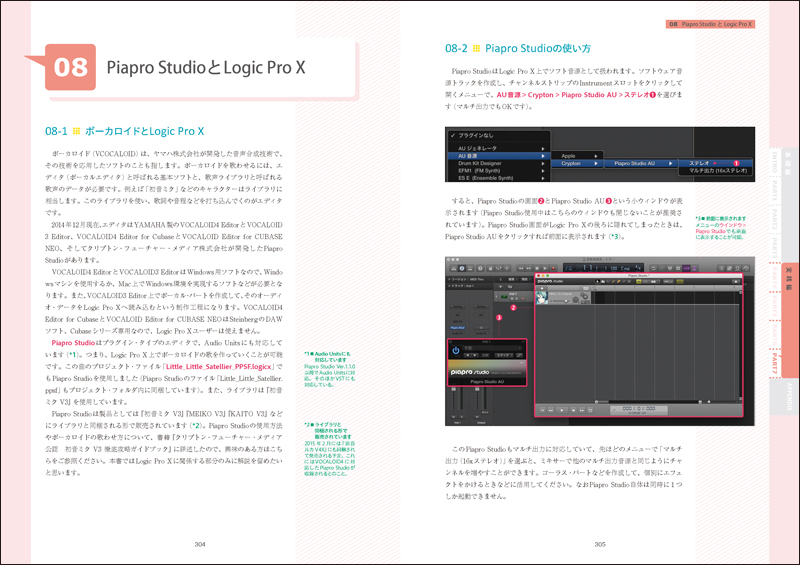Click the Piapro Studio AU label at window bottom
The width and height of the screenshot is (800, 565).
point(487,382)
